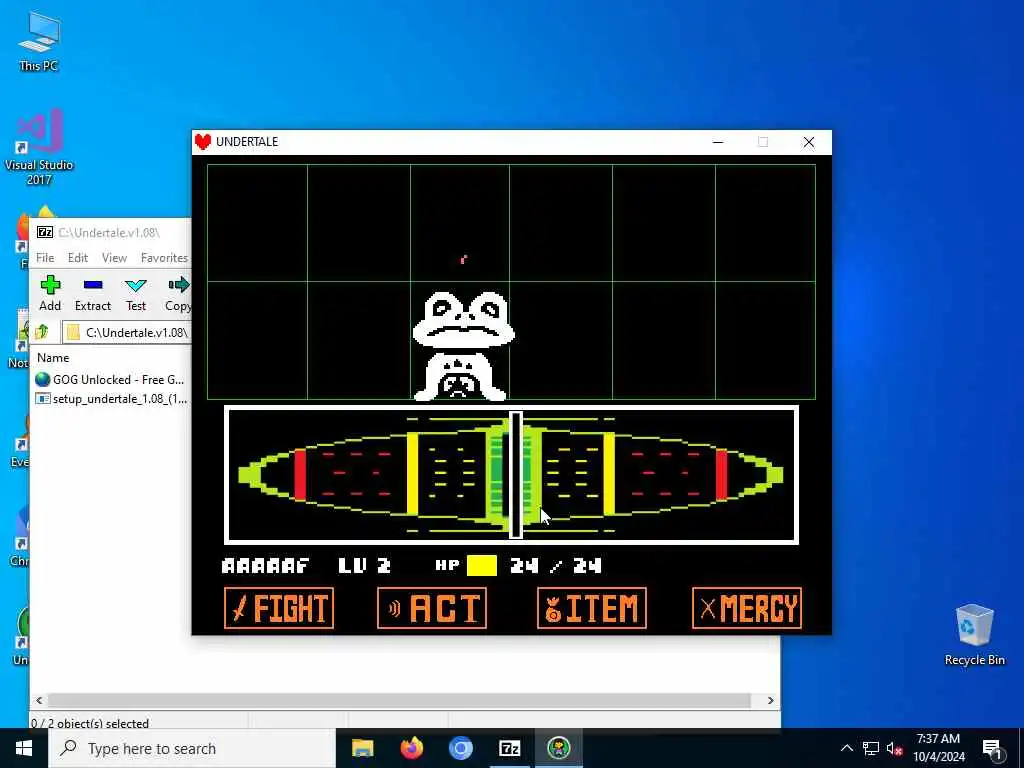Click the muted volume icon in tray
Screen dimensions: 1024x768
point(894,748)
